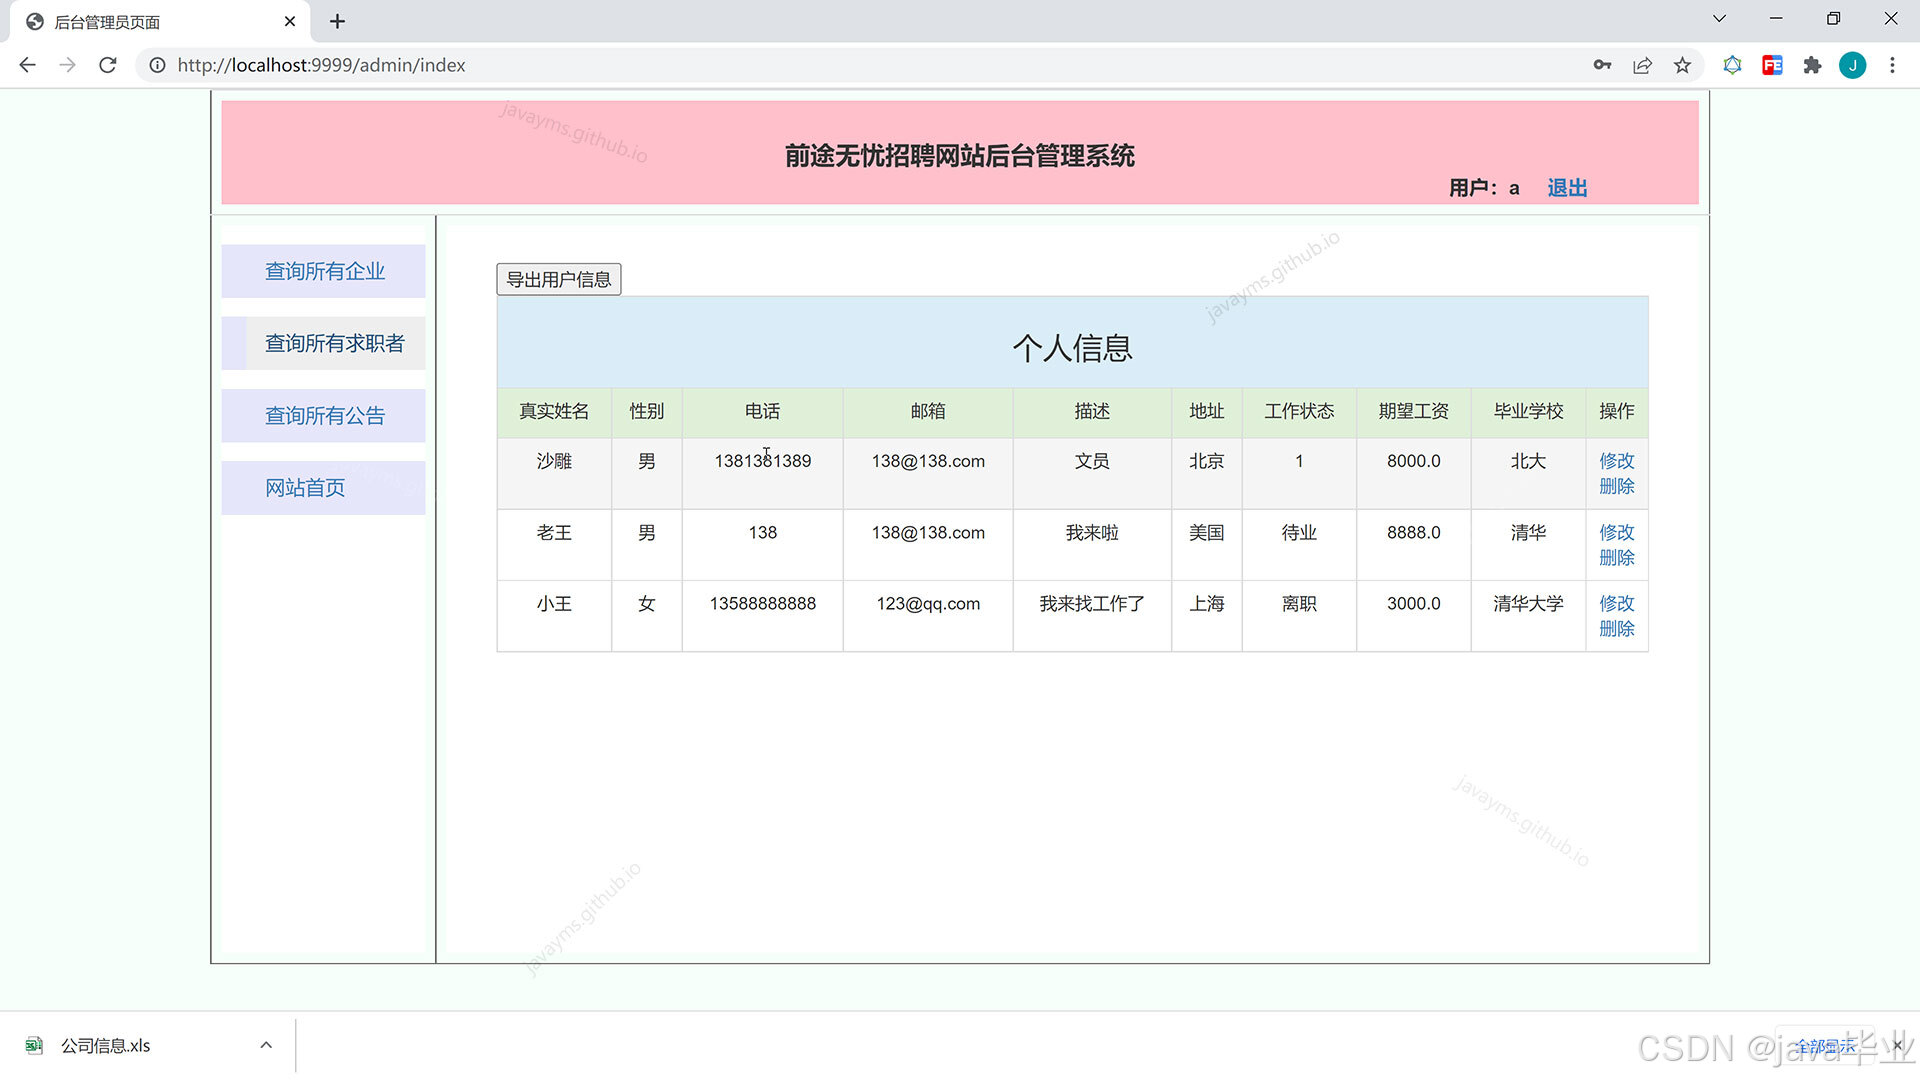Image resolution: width=1920 pixels, height=1080 pixels.
Task: Click the share icon in the address bar
Action: [1642, 65]
